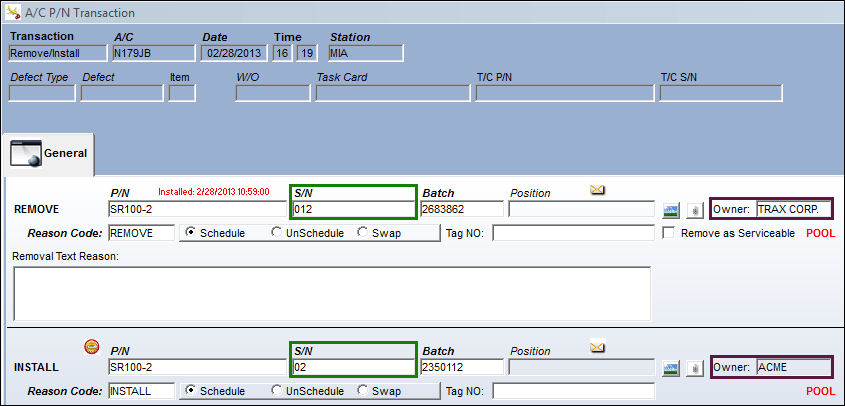Click the INSTALL Batch field 2350112
The height and width of the screenshot is (406, 845).
pyautogui.click(x=462, y=367)
